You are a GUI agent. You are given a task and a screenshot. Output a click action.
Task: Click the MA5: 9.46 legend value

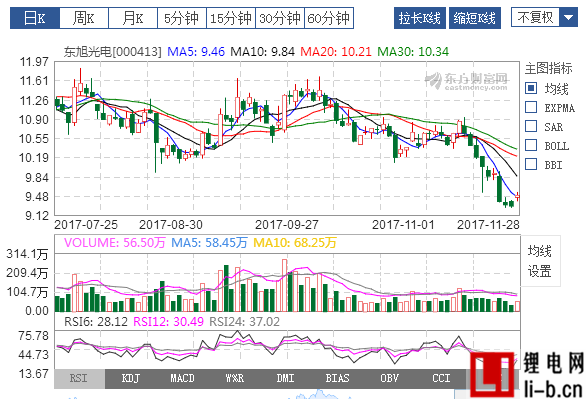196,51
